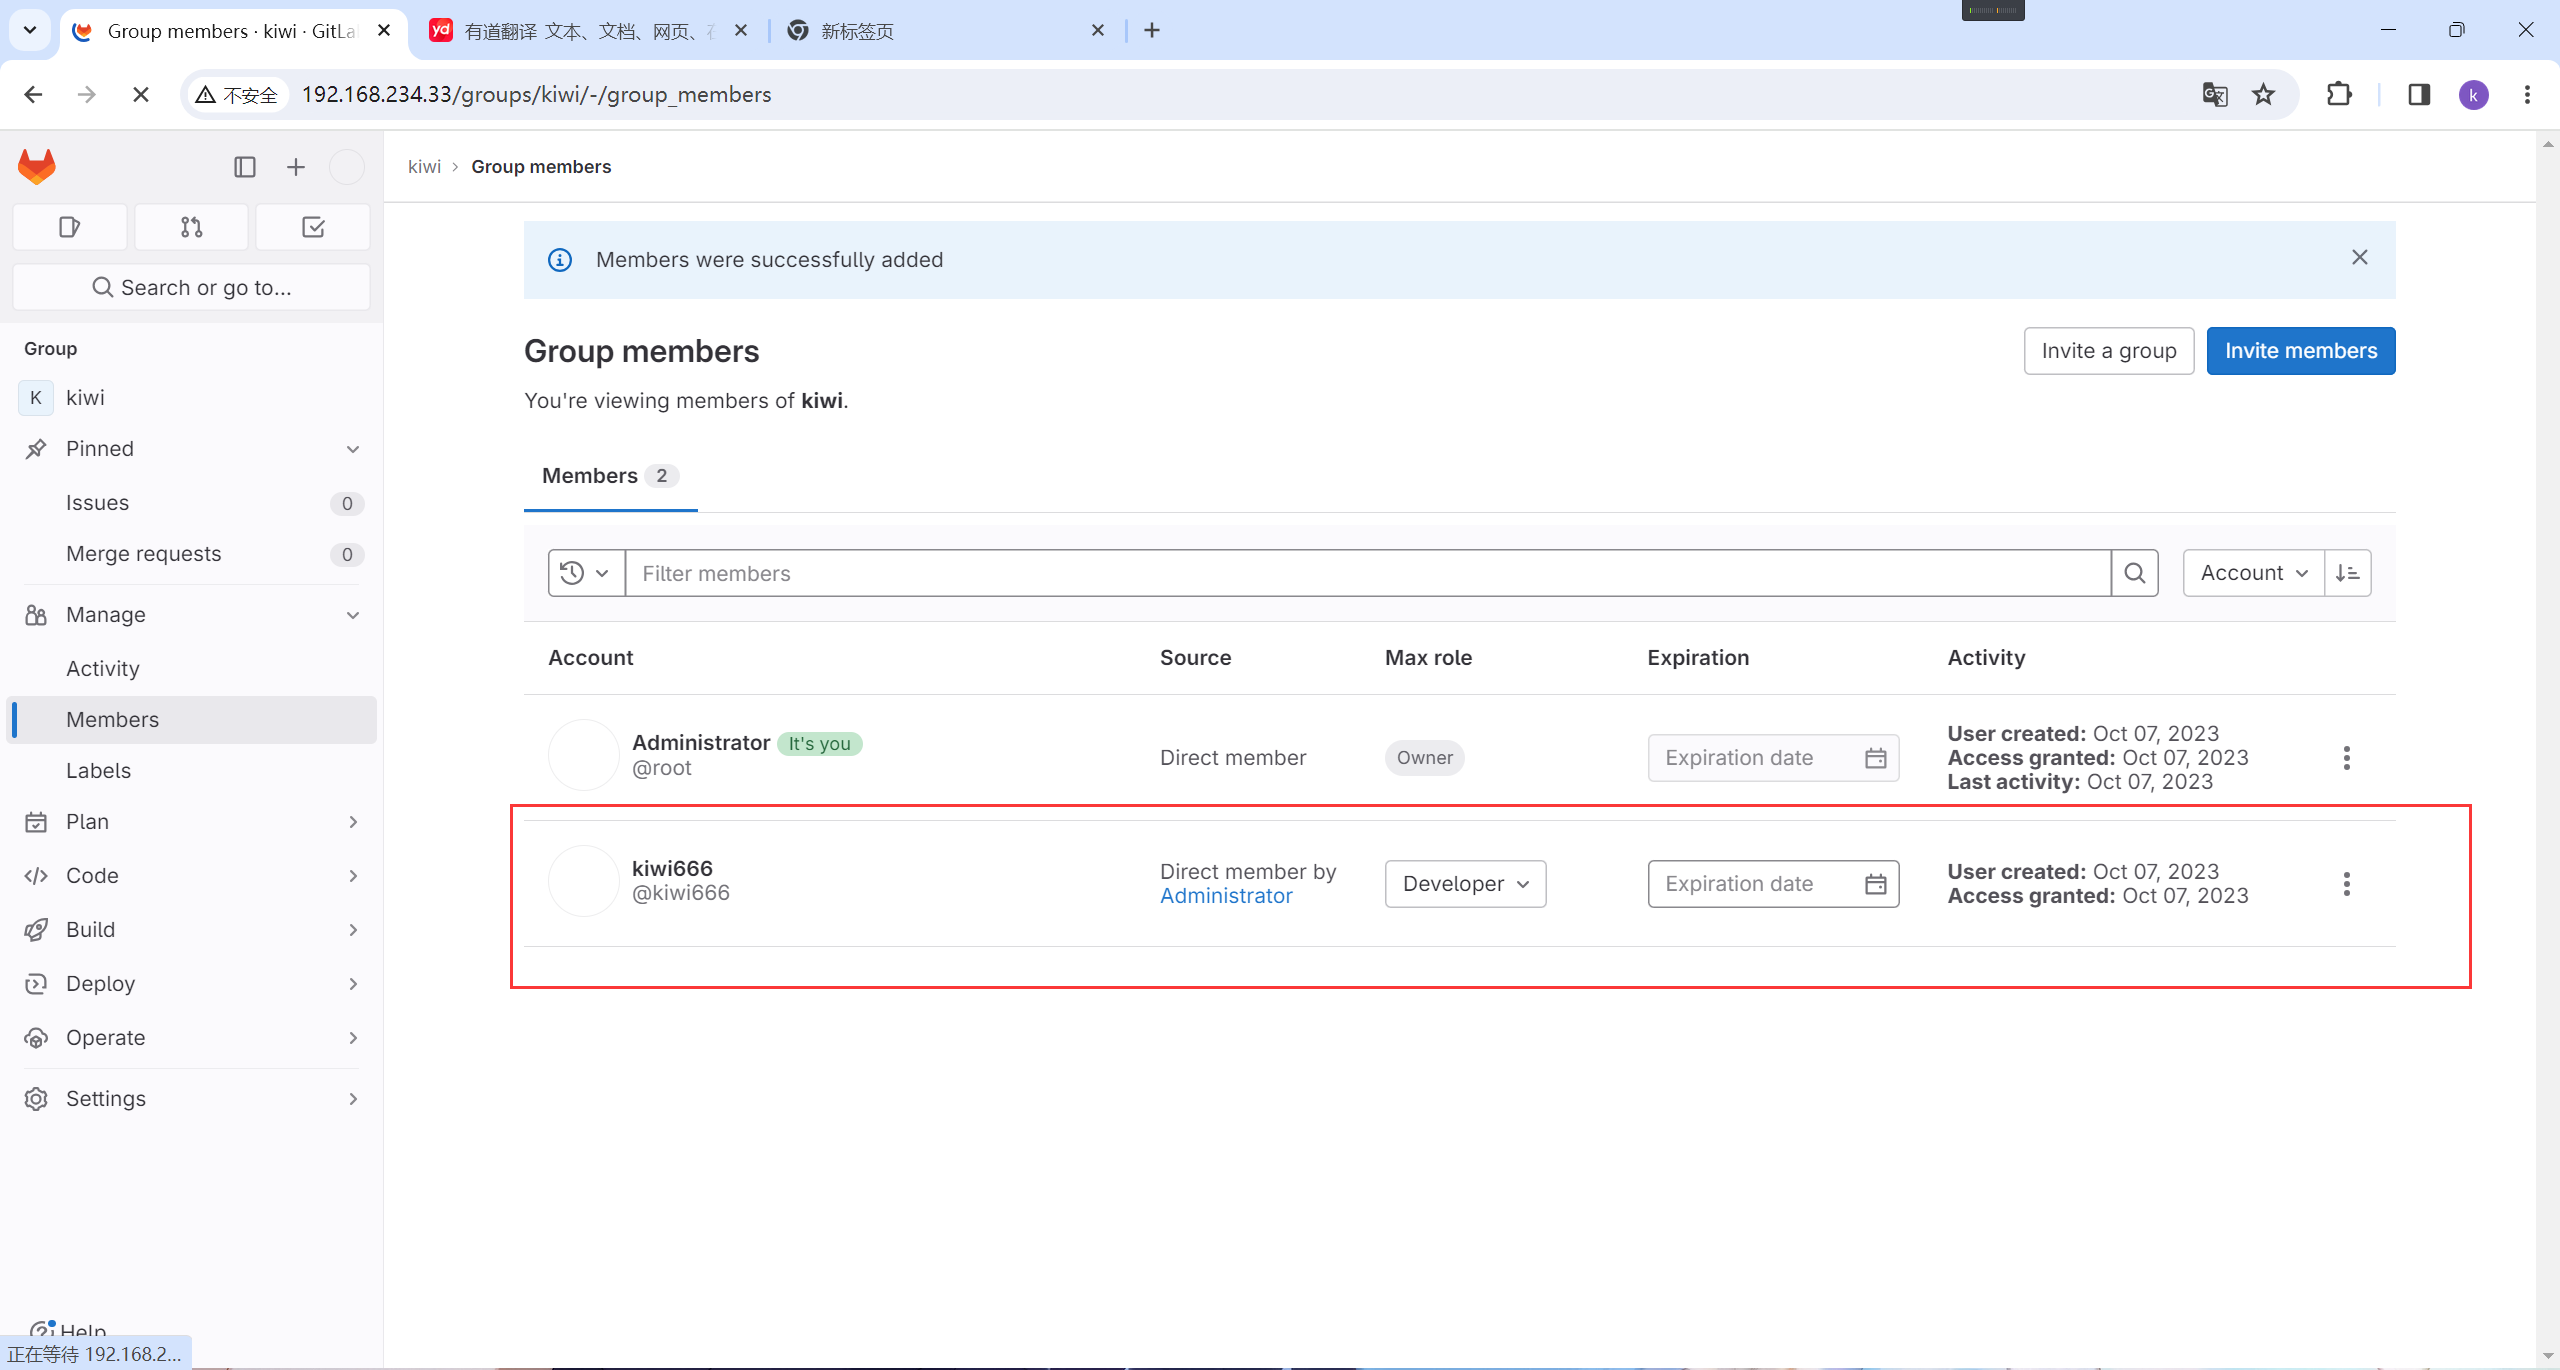The height and width of the screenshot is (1370, 2560).
Task: Open the Developer role dropdown
Action: (x=1465, y=884)
